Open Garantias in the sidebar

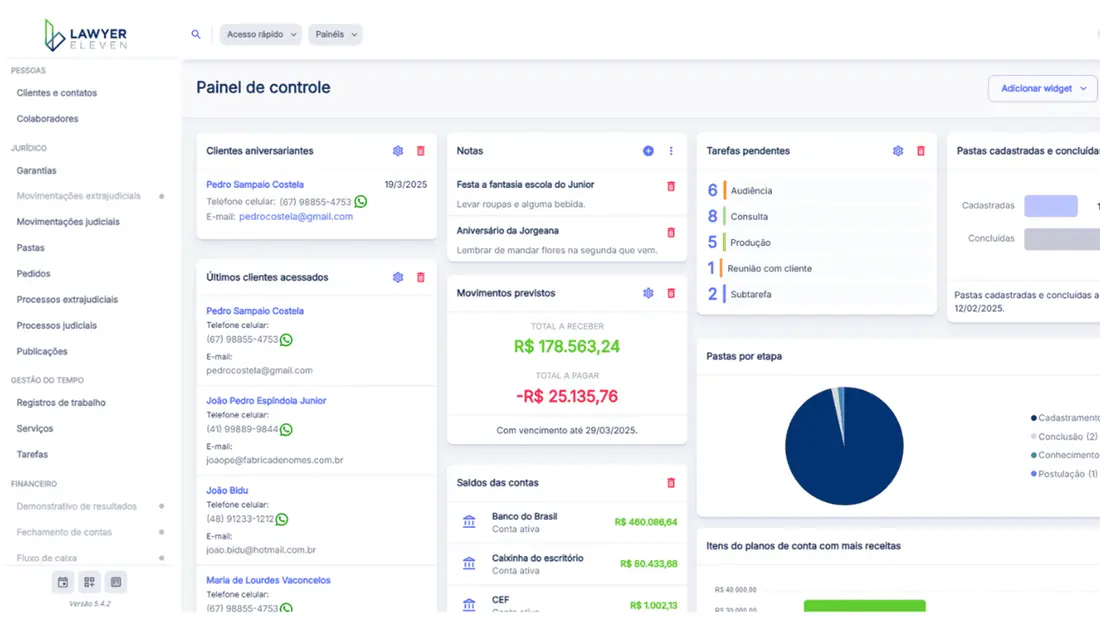coord(36,171)
